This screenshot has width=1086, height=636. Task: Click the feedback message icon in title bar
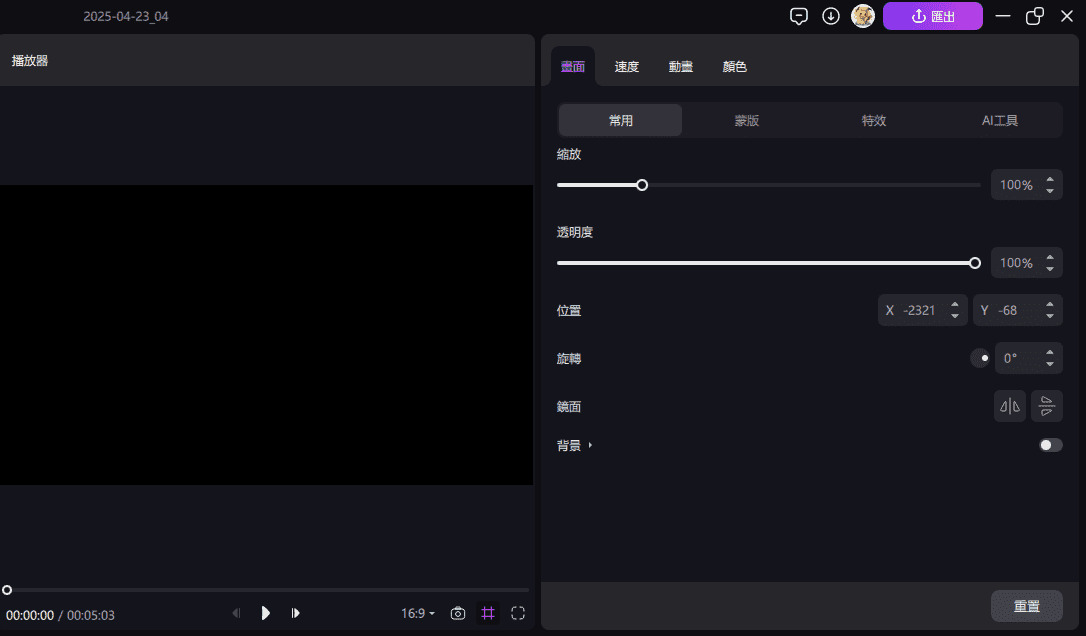799,16
